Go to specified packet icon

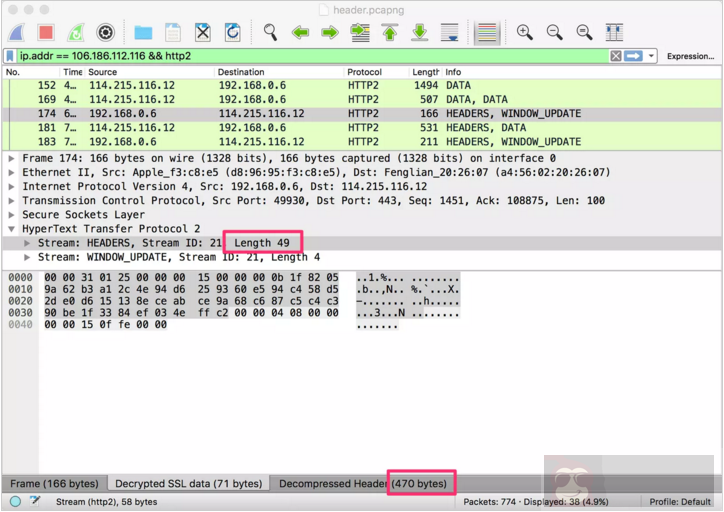tap(360, 33)
